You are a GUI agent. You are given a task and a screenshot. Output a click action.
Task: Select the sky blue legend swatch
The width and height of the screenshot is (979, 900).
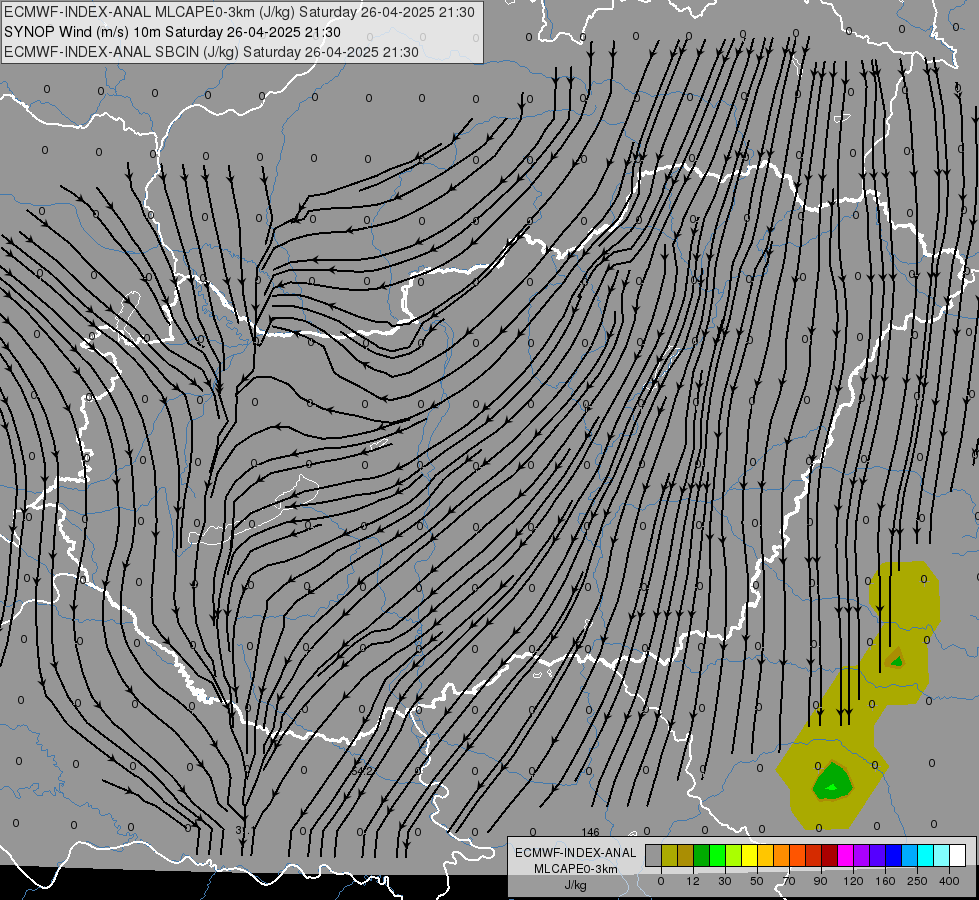(910, 855)
